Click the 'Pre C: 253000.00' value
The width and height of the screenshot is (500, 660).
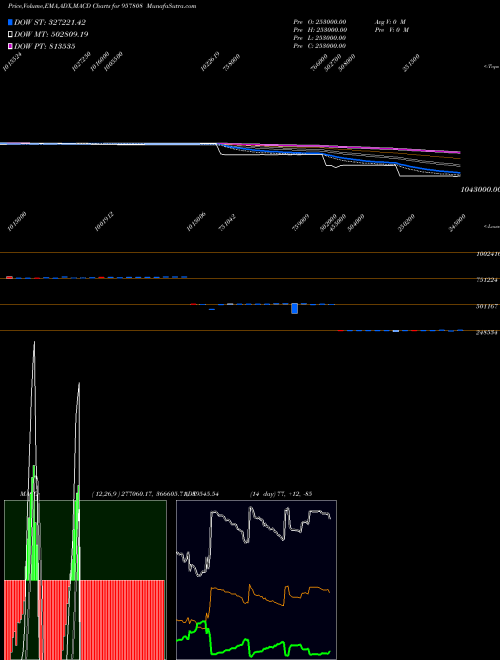pyautogui.click(x=320, y=45)
